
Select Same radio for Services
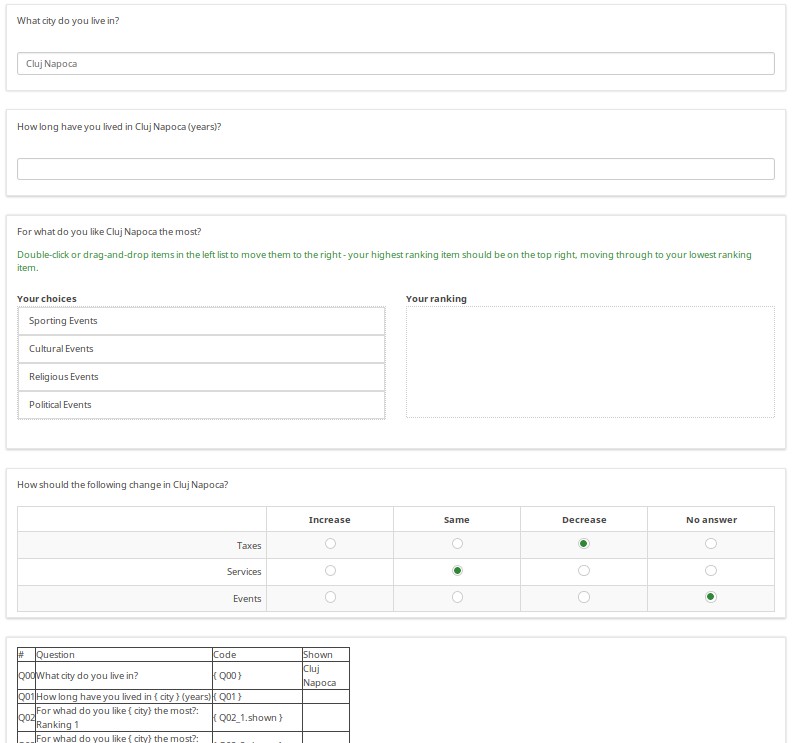pos(457,571)
